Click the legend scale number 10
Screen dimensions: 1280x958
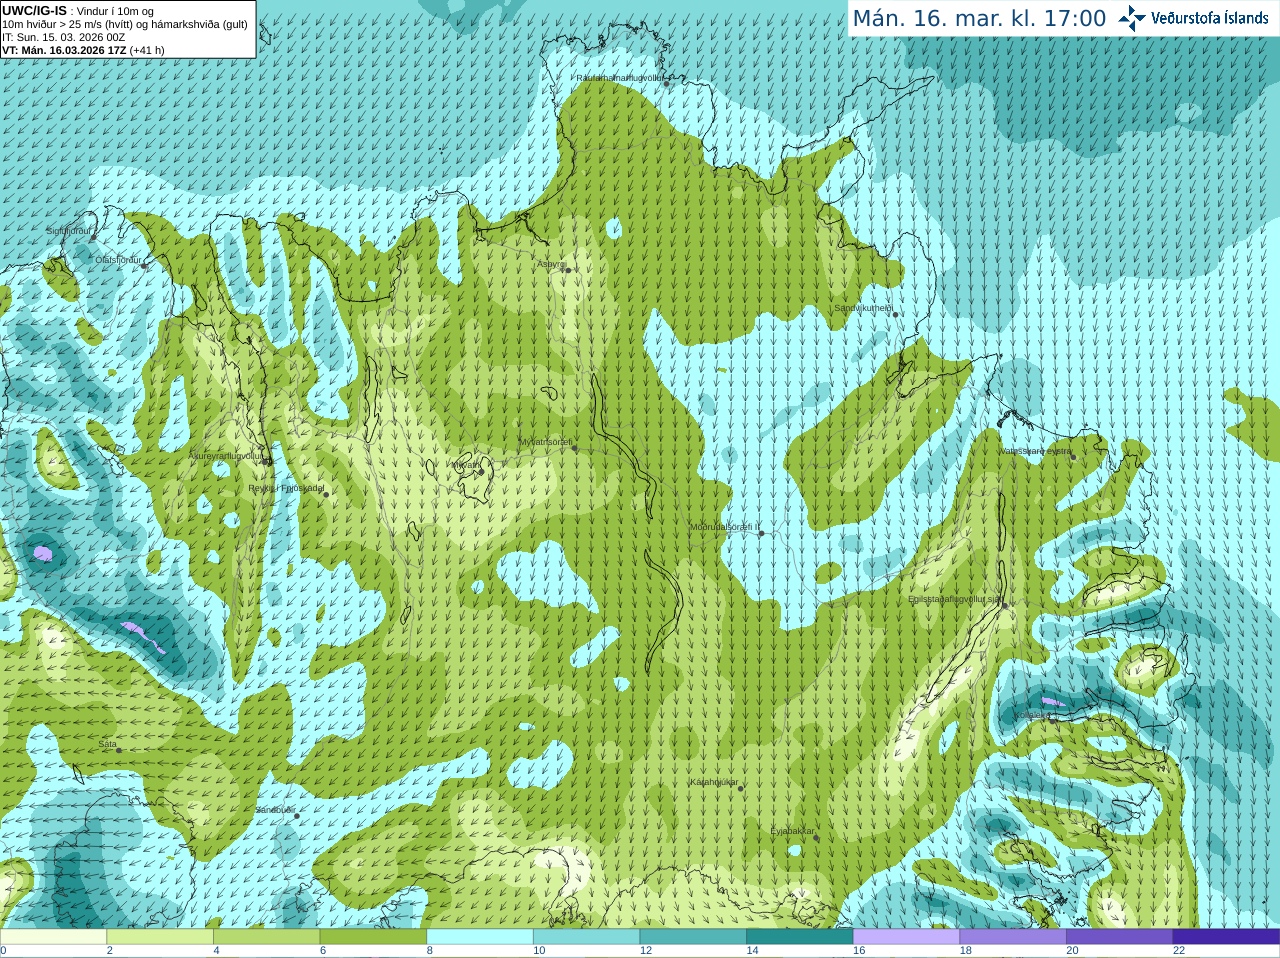coord(539,951)
